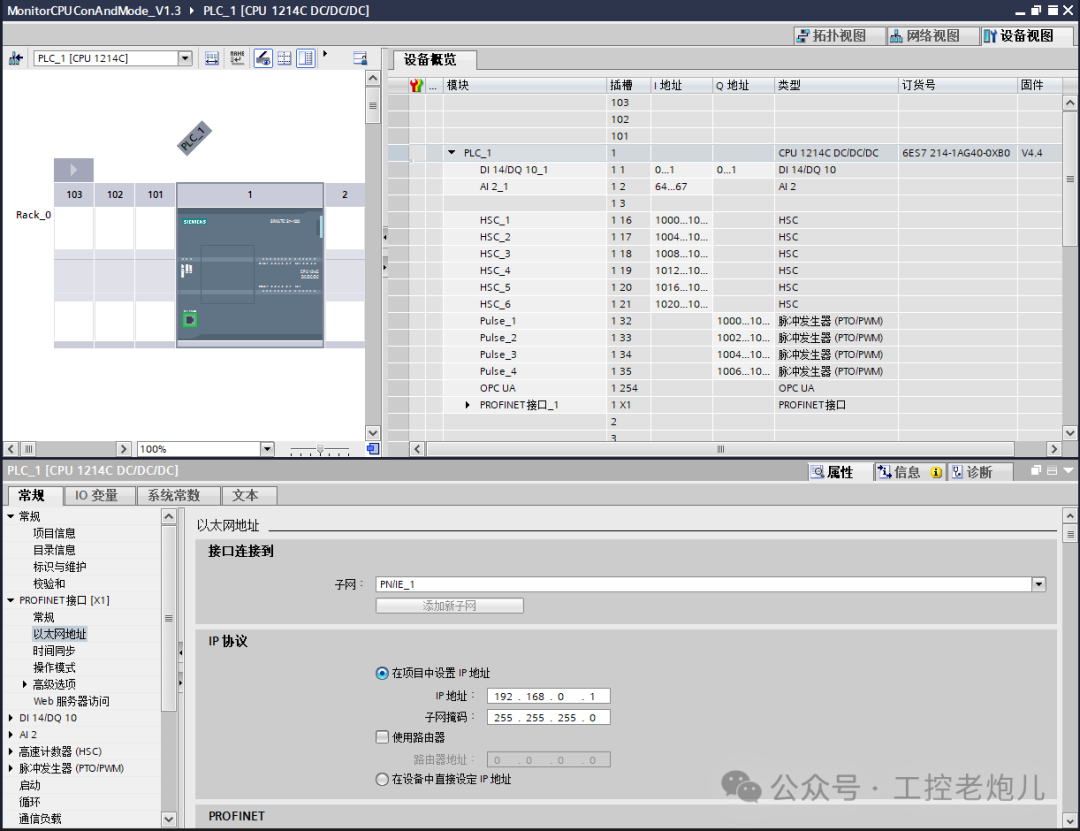Select the HSC_1 row in the device overview

point(725,220)
